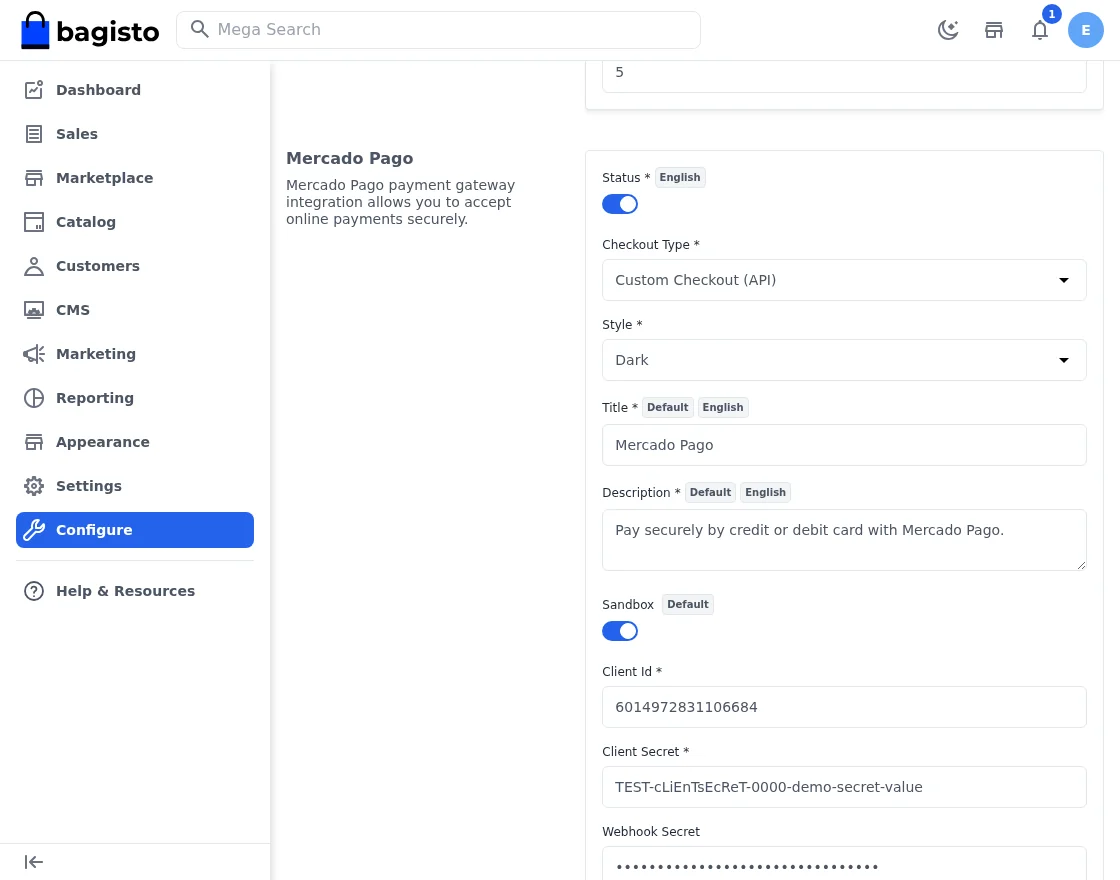Viewport: 1120px width, 880px height.
Task: Disable the Mercado Pago Status toggle
Action: tap(619, 204)
